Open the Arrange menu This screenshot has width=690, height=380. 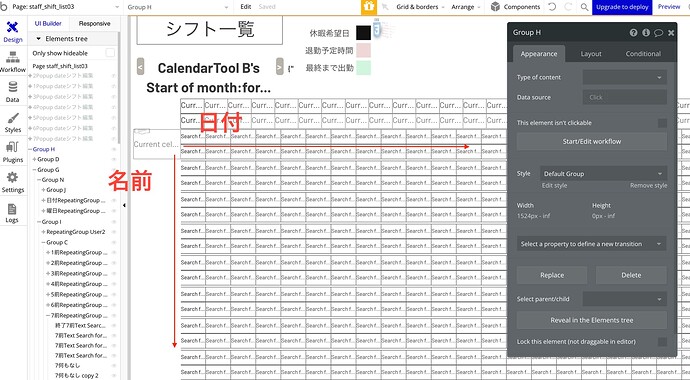click(466, 7)
